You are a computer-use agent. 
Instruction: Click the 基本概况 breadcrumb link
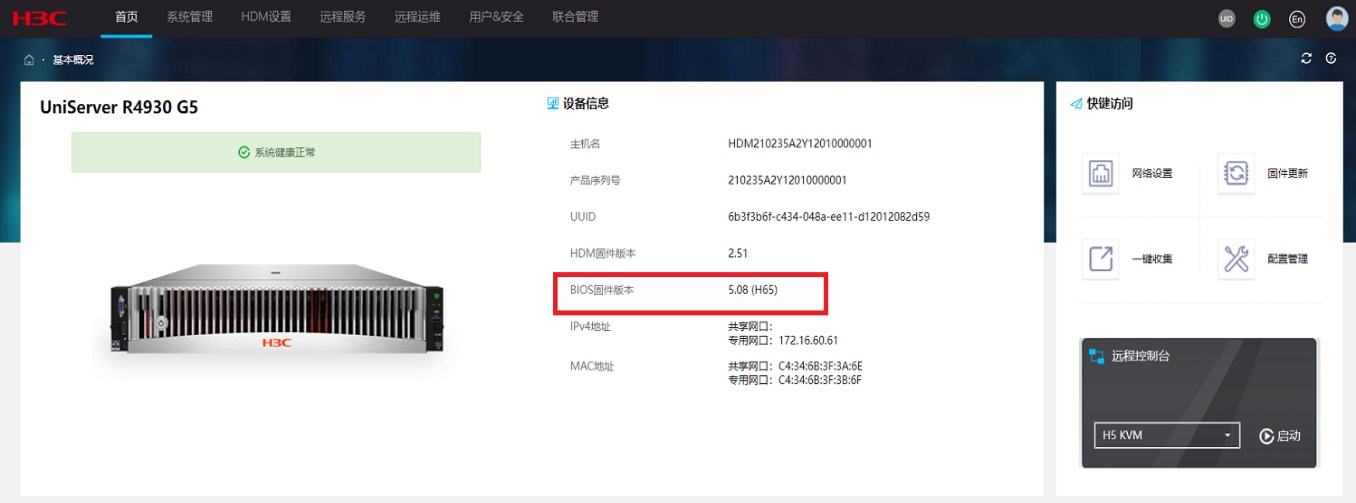tap(73, 60)
